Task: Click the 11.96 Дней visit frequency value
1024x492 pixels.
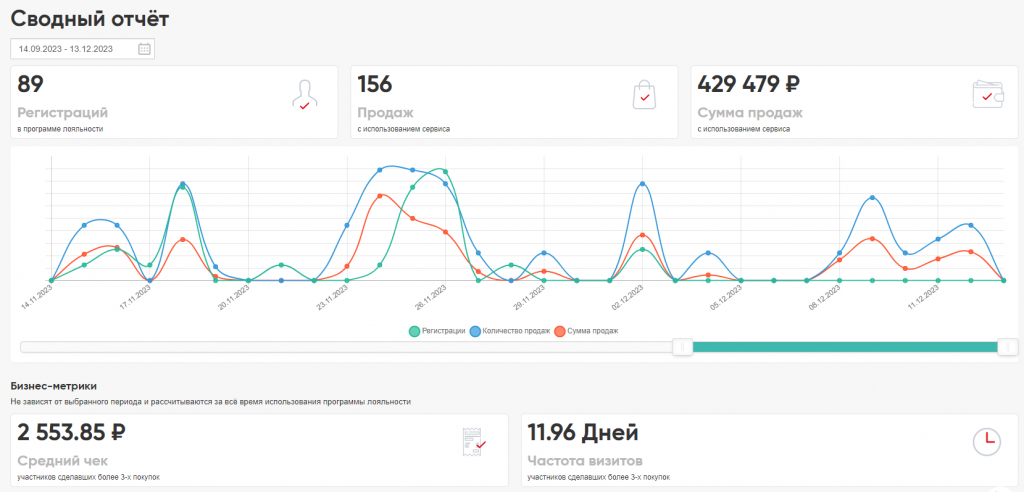Action: coord(582,433)
